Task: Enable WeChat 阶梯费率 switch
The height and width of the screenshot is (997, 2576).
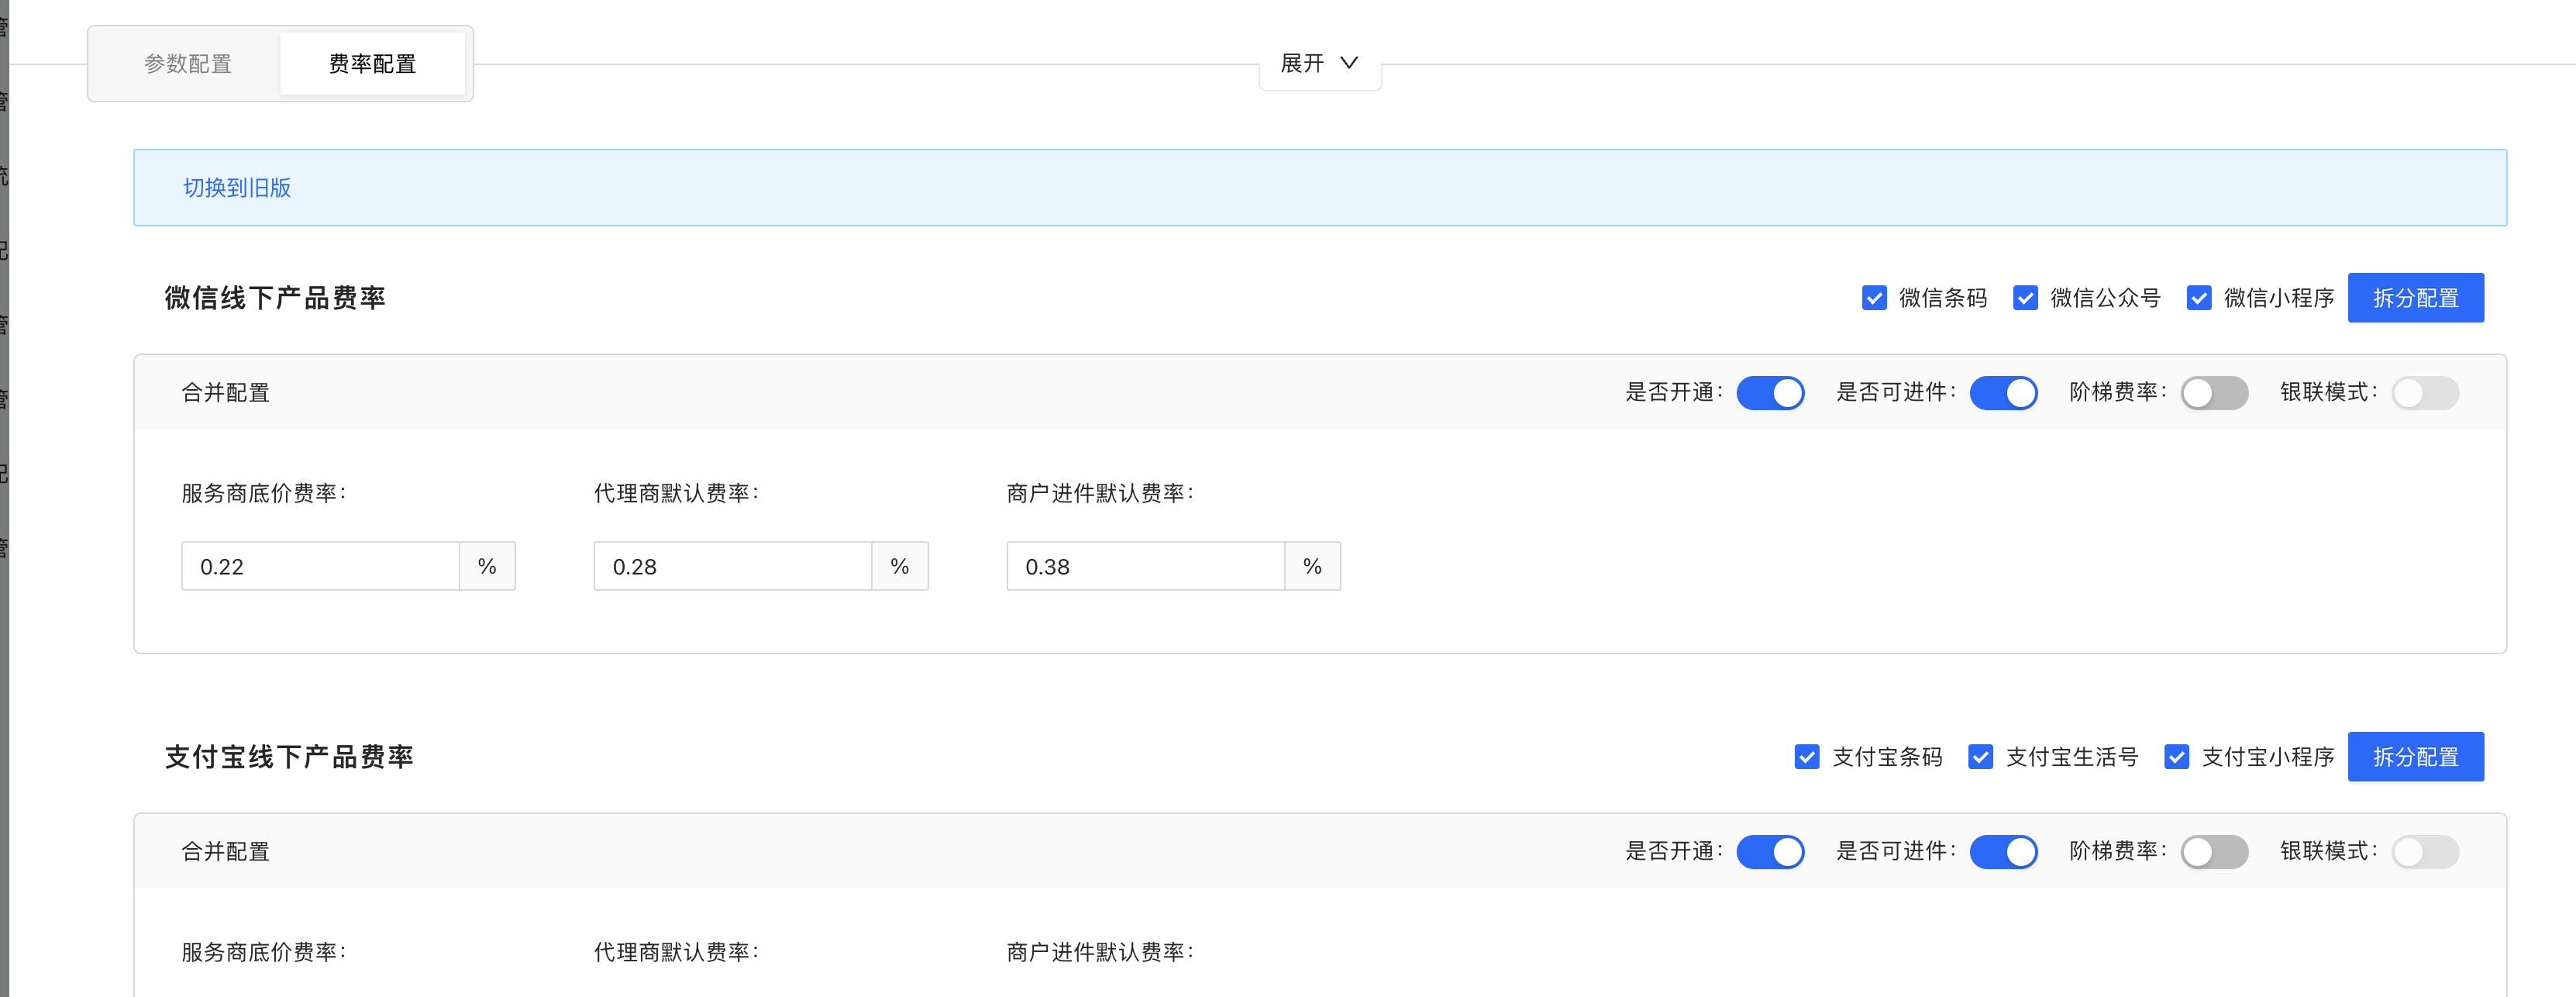Action: (x=2214, y=393)
